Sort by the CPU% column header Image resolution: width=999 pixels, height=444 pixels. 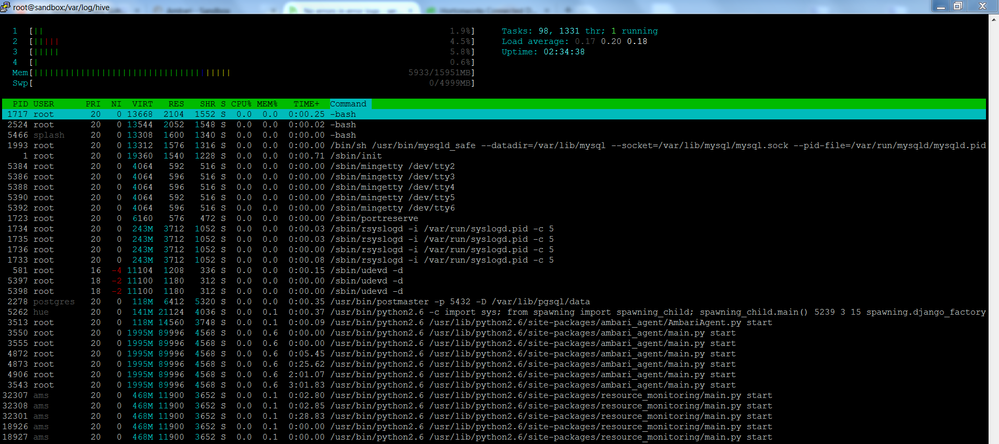tap(241, 104)
